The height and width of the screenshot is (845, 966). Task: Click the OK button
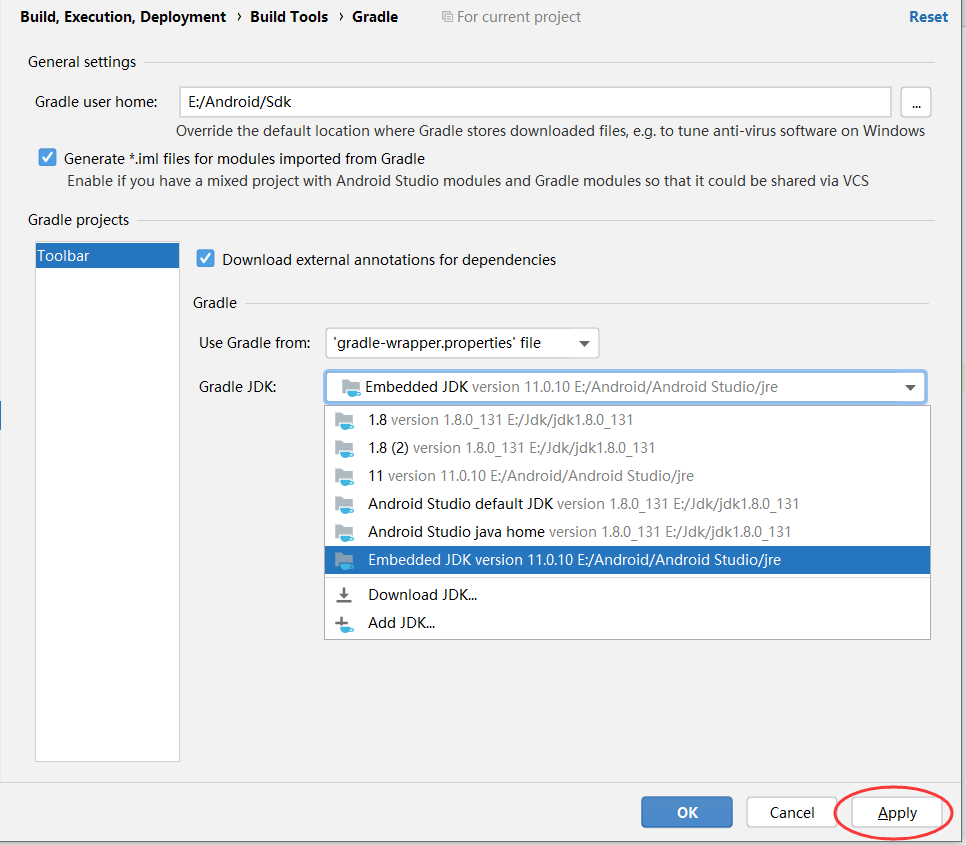(x=687, y=812)
